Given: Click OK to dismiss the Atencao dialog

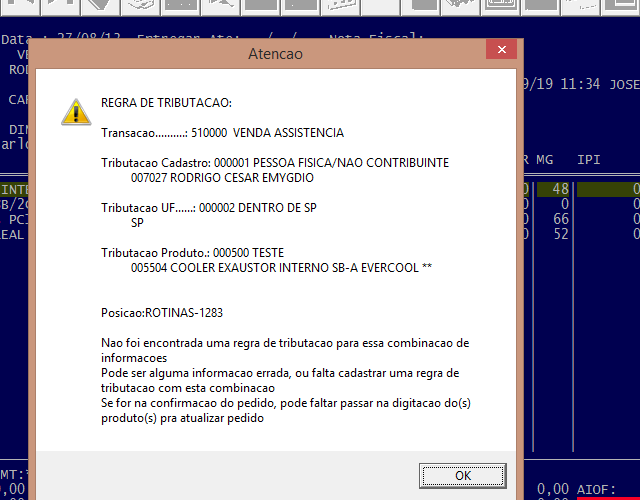Looking at the screenshot, I should point(462,476).
